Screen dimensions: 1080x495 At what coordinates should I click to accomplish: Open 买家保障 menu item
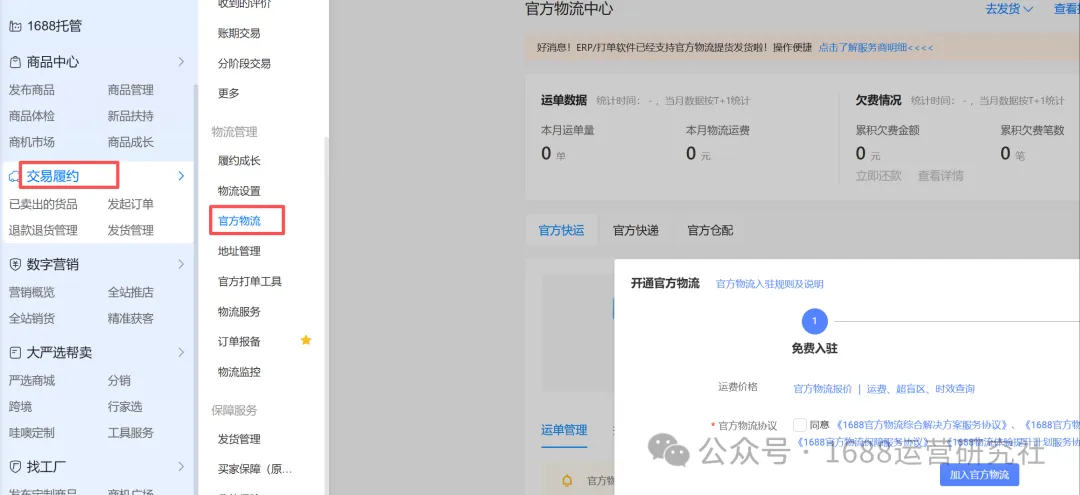tap(256, 470)
